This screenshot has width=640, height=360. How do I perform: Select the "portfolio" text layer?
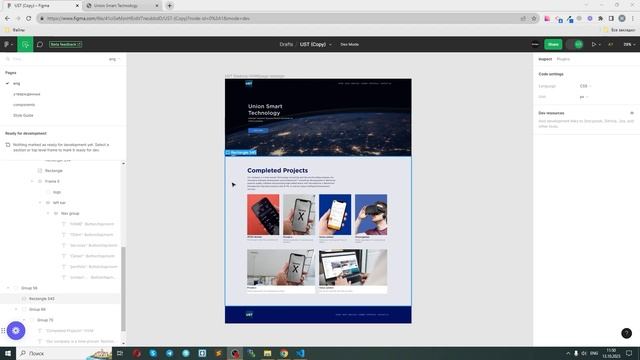93,267
